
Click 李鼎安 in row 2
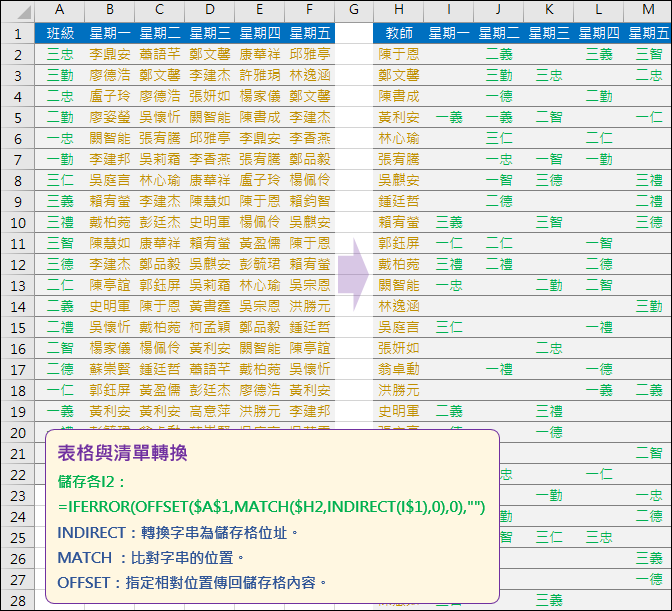tap(110, 54)
